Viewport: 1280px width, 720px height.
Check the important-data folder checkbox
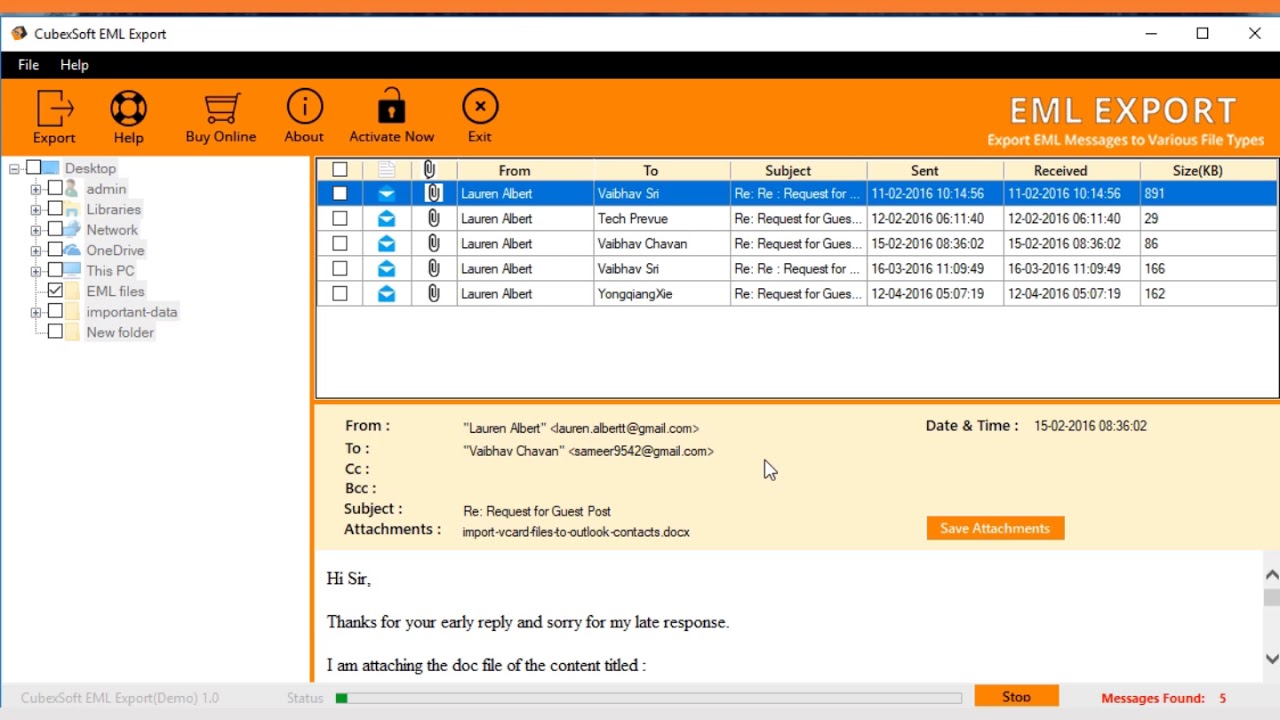[55, 311]
